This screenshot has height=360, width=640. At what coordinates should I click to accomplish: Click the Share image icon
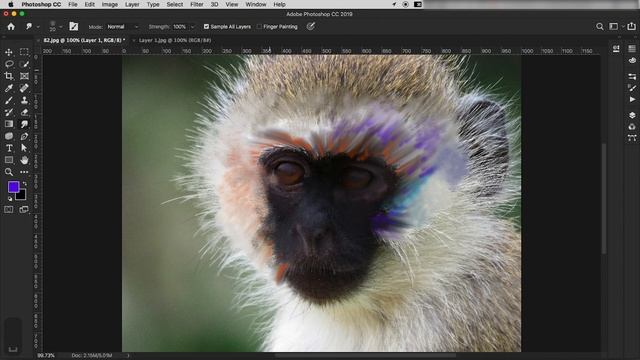click(631, 26)
